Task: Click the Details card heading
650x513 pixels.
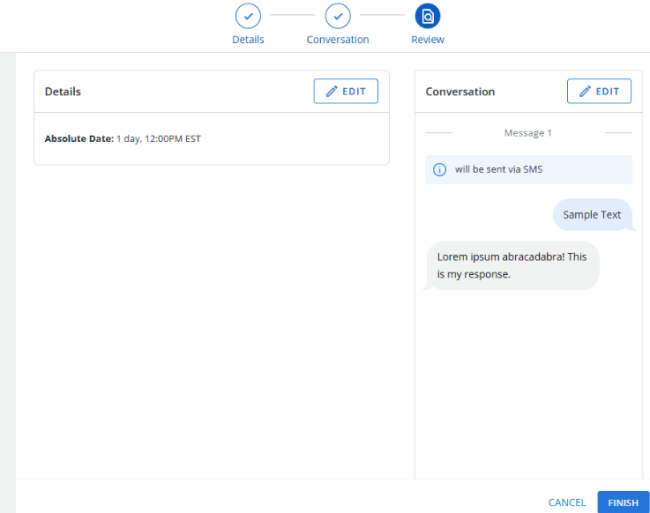Action: pyautogui.click(x=63, y=92)
